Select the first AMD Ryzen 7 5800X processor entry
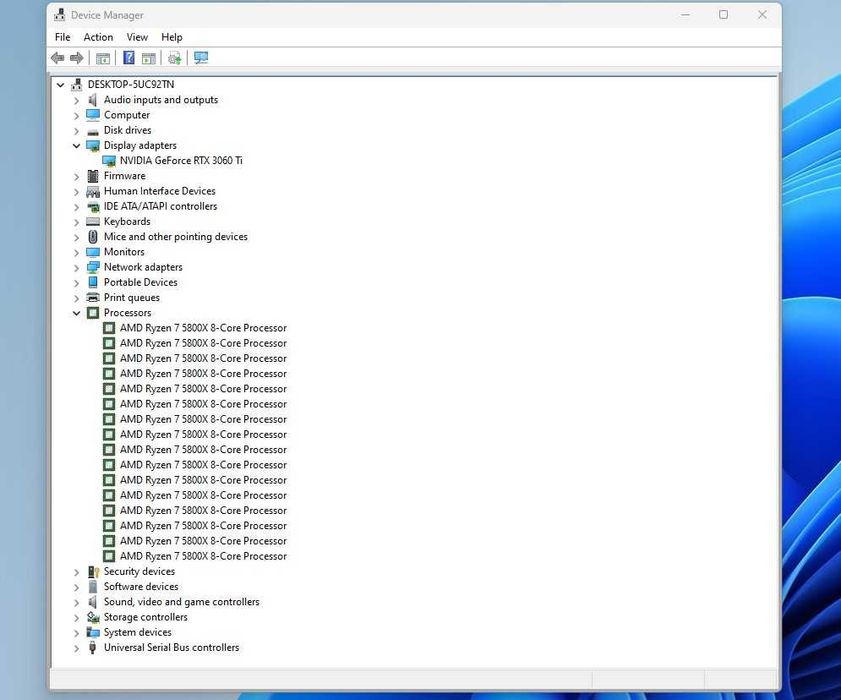The image size is (841, 700). click(203, 328)
